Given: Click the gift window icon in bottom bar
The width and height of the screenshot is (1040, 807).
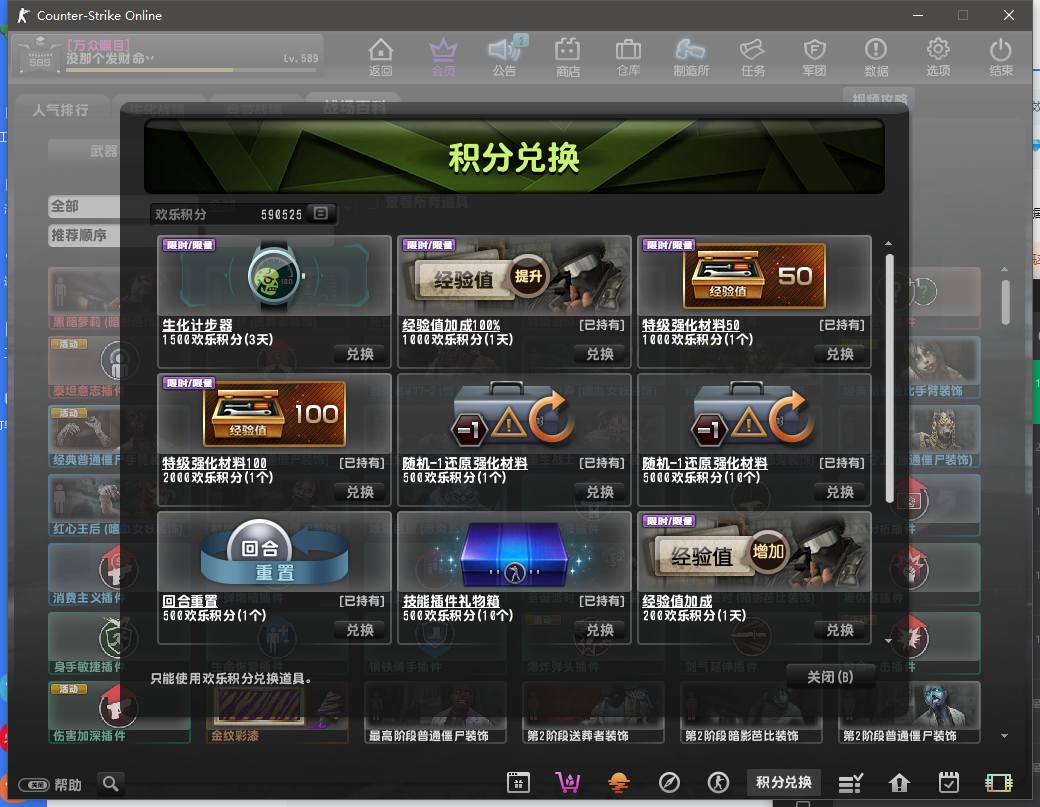Looking at the screenshot, I should (x=518, y=782).
